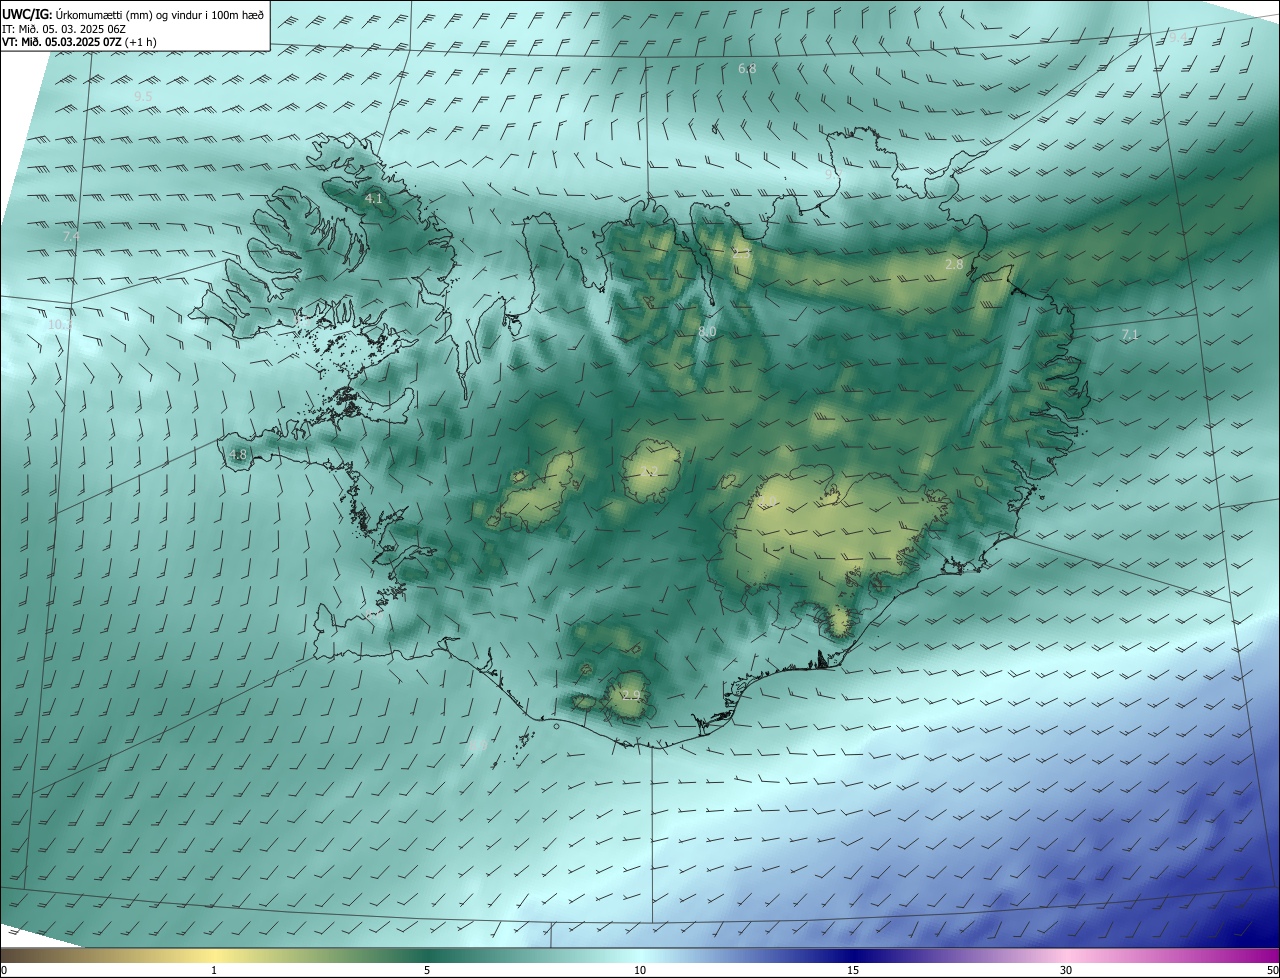Click the 1 tick on the color scale

point(214,970)
